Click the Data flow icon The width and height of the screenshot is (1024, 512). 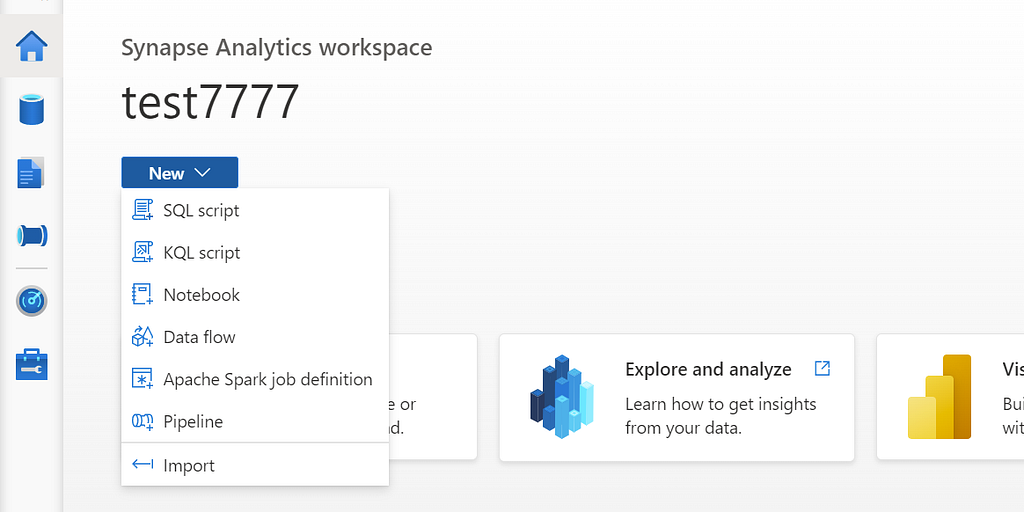pyautogui.click(x=142, y=337)
